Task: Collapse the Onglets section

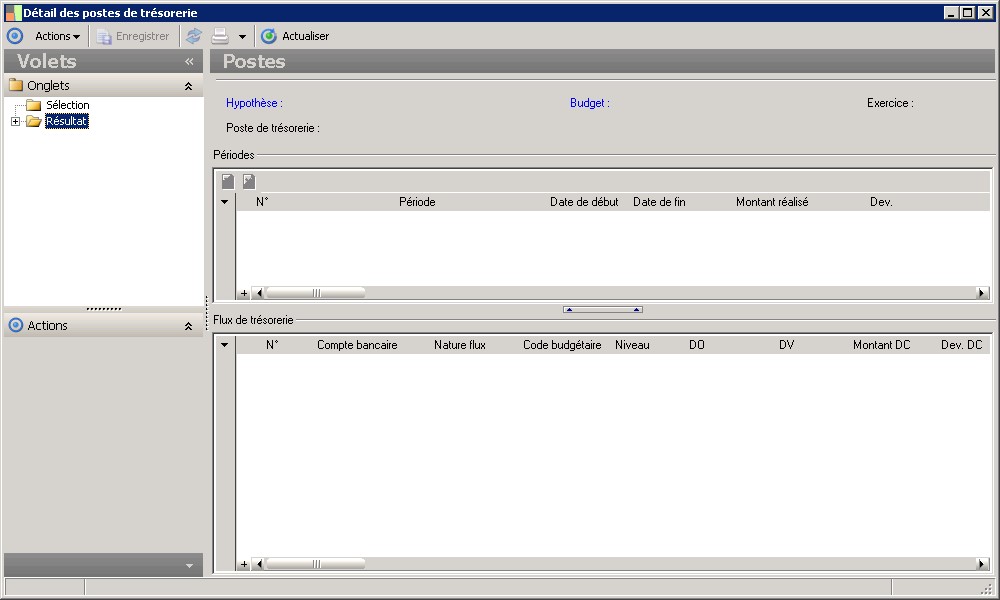Action: click(x=188, y=86)
